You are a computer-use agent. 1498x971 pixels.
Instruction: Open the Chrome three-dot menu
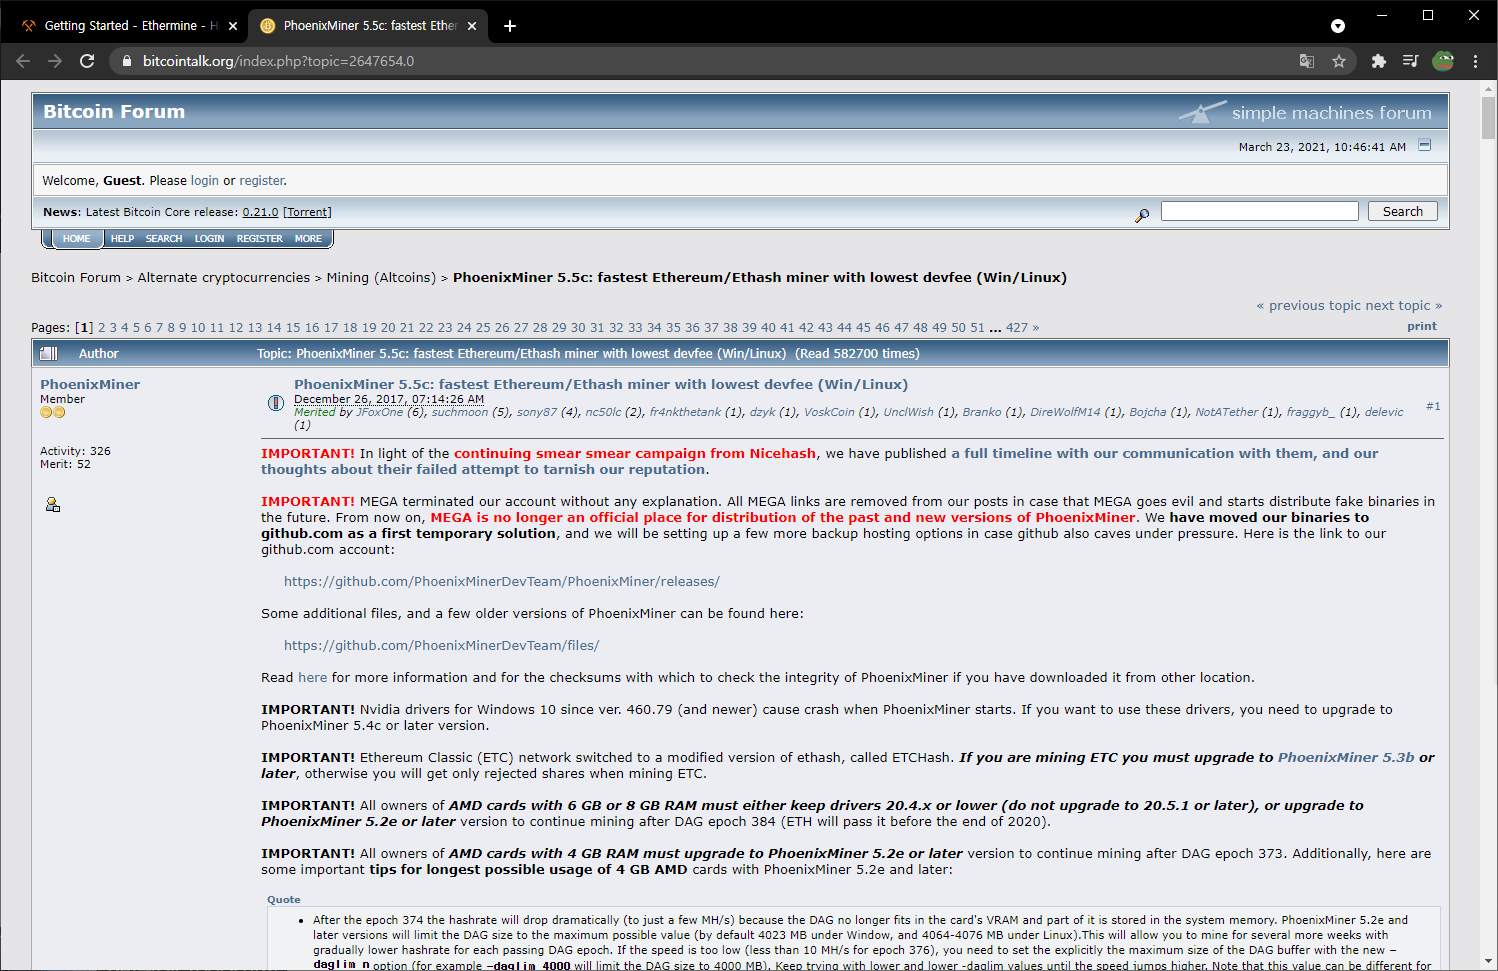pos(1475,61)
